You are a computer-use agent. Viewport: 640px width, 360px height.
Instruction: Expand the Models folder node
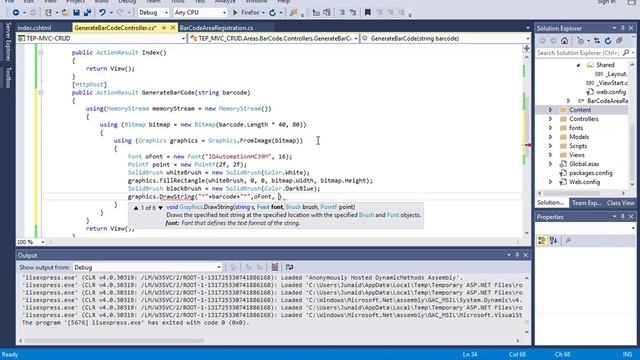(550, 137)
